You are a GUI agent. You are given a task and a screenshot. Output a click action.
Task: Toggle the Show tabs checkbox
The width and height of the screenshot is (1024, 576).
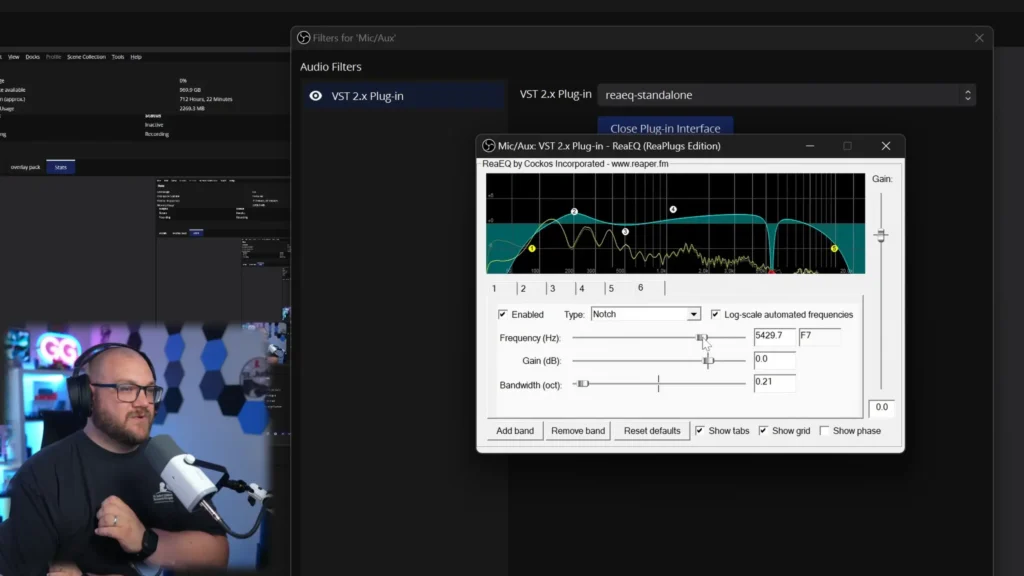tap(699, 430)
